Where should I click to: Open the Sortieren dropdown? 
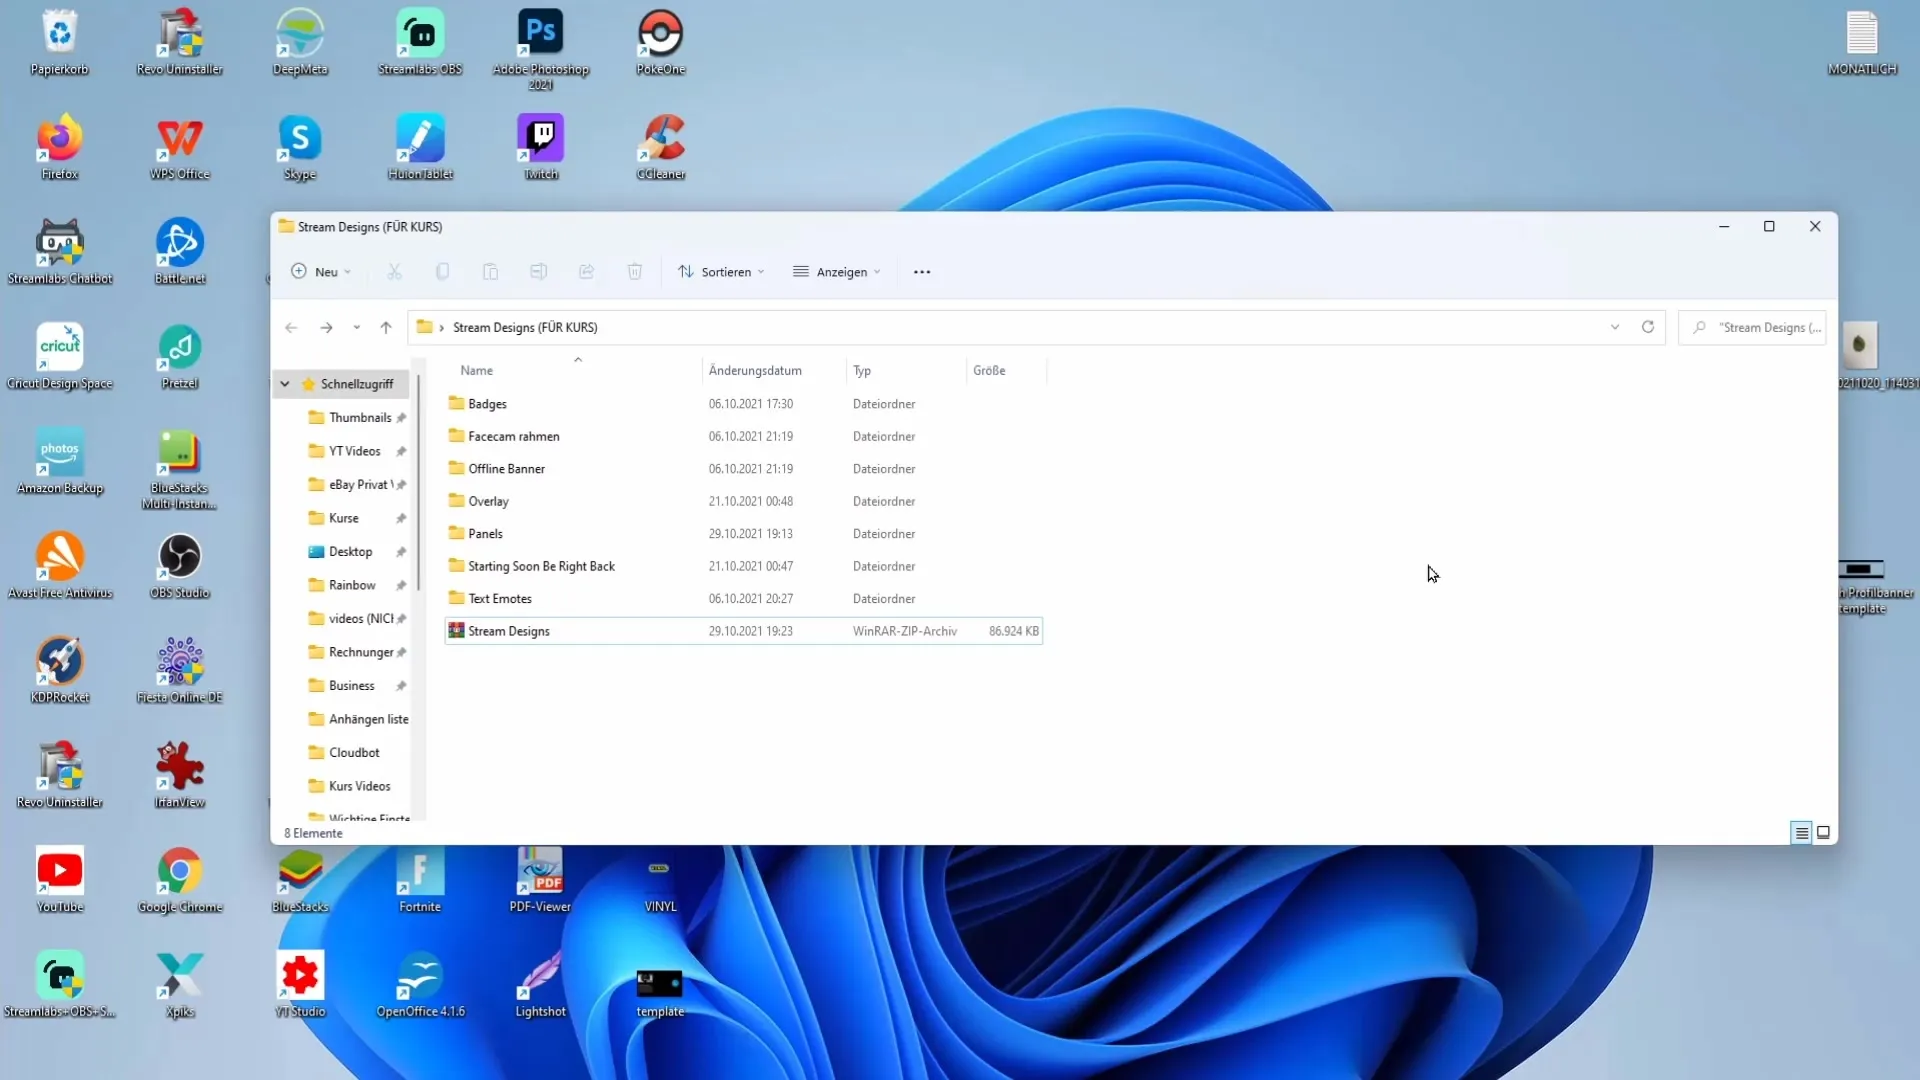pyautogui.click(x=721, y=272)
